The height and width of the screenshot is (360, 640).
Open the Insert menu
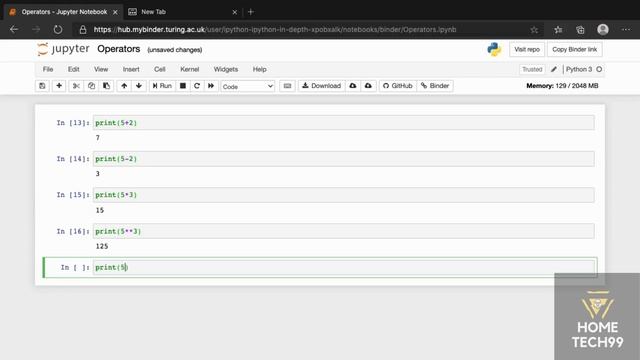click(x=131, y=69)
